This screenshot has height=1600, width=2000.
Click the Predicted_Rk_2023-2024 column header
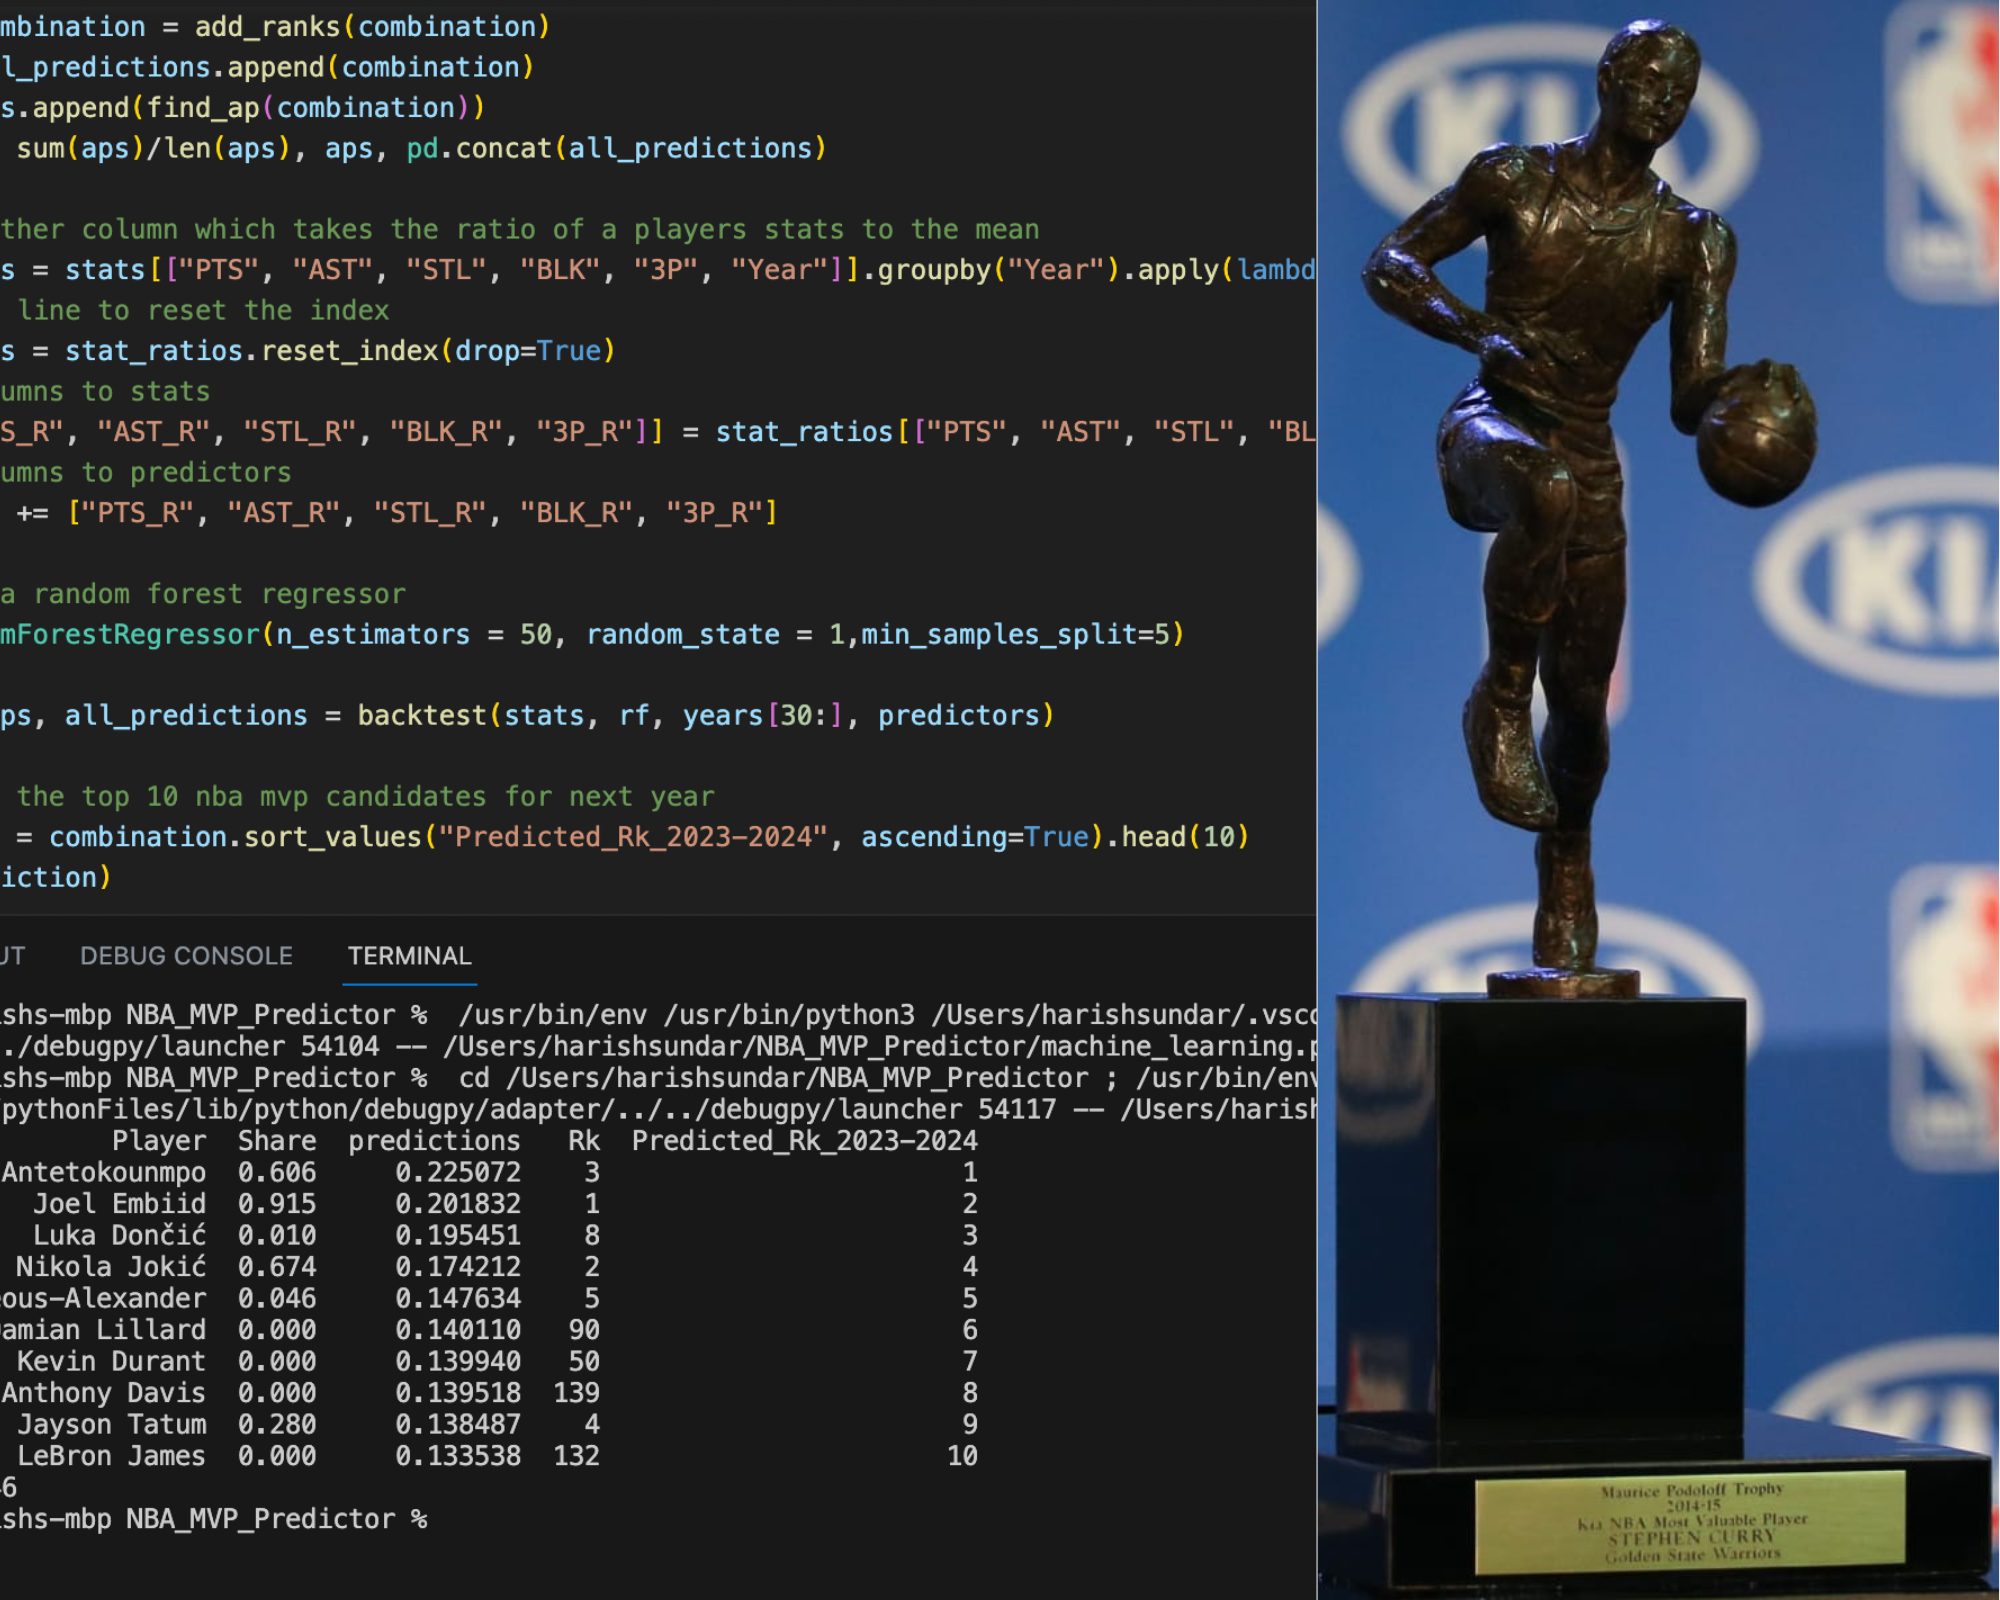coord(804,1141)
